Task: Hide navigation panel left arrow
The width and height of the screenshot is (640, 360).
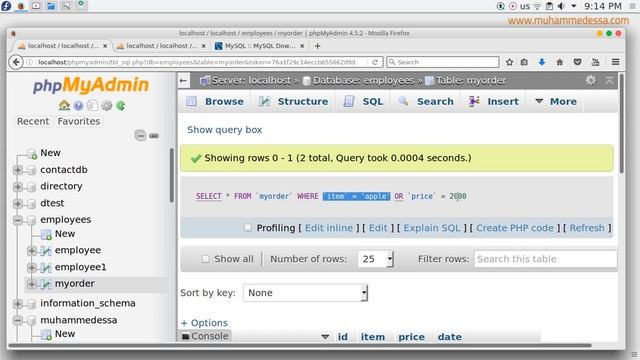Action: 183,81
